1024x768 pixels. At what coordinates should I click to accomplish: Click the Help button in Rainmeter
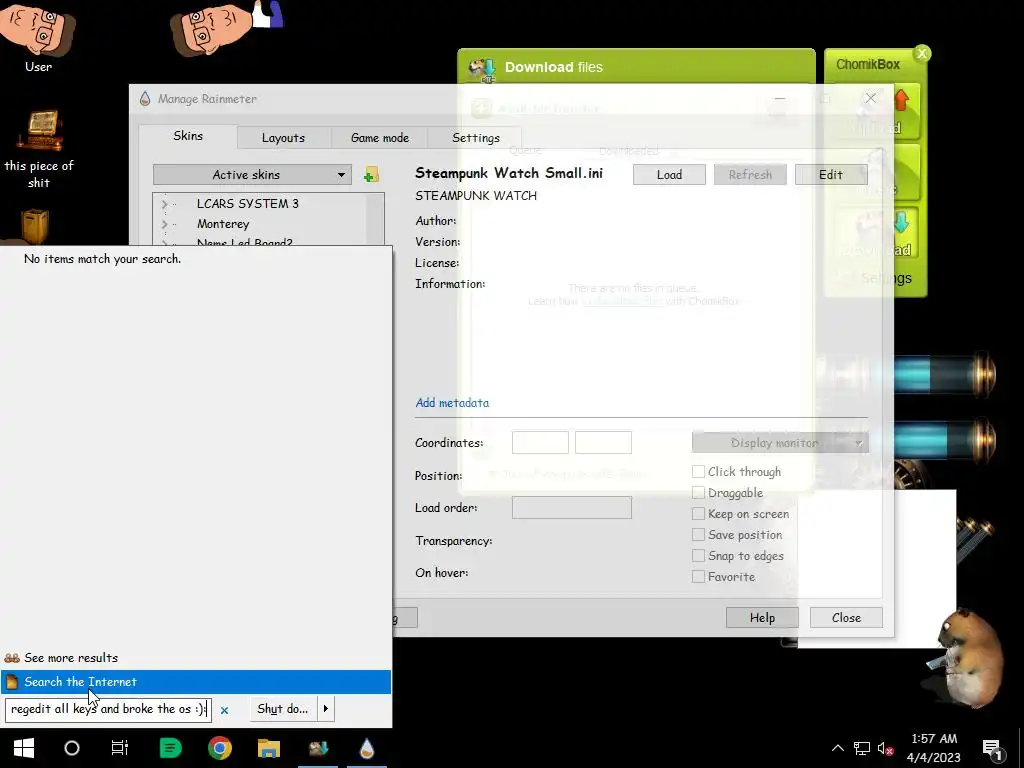point(762,617)
